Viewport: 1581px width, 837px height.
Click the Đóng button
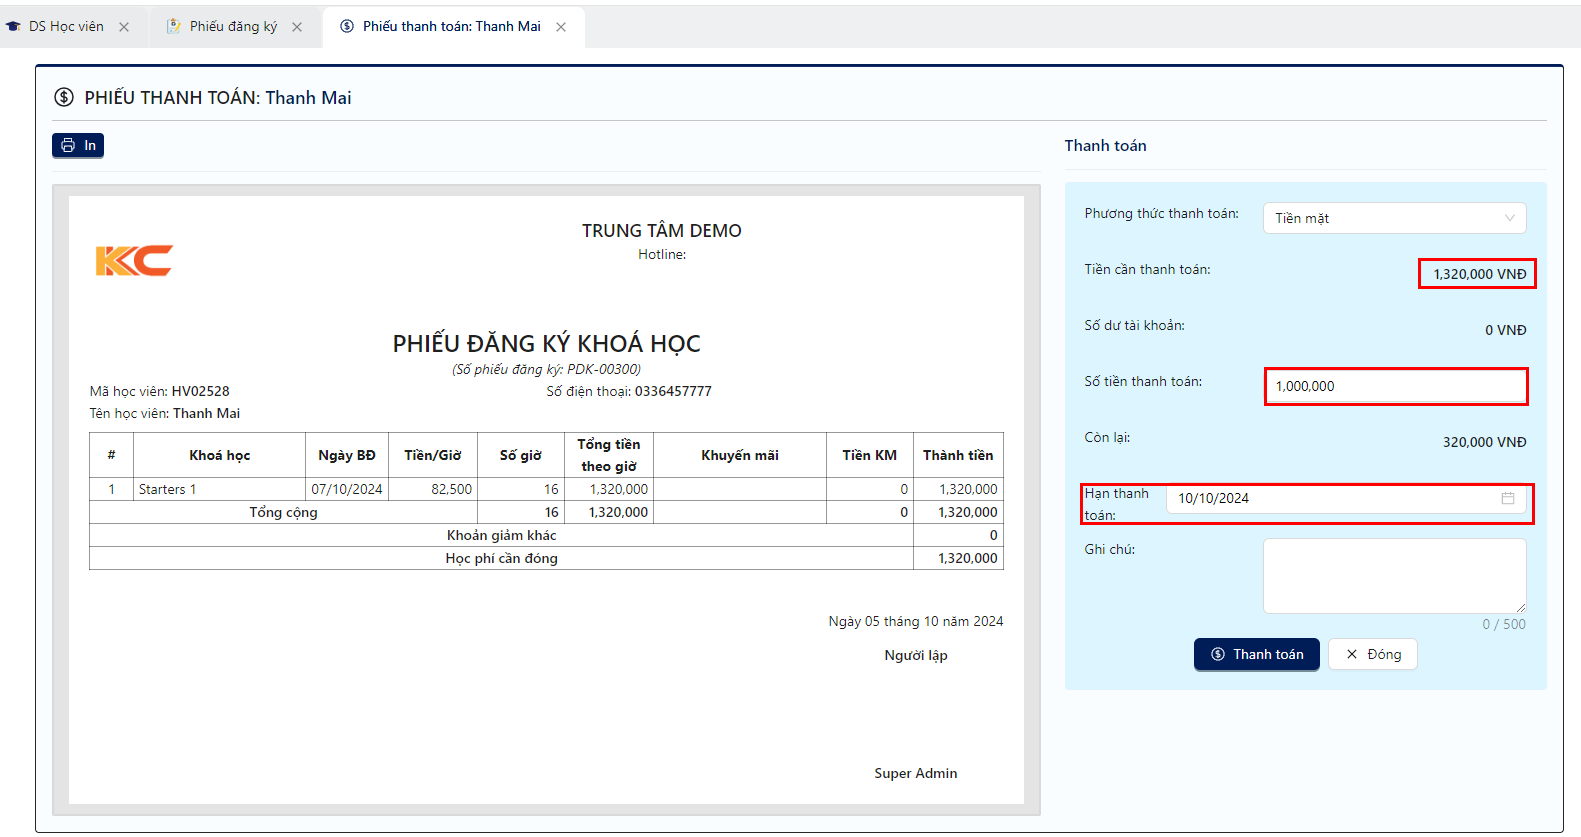click(x=1373, y=654)
